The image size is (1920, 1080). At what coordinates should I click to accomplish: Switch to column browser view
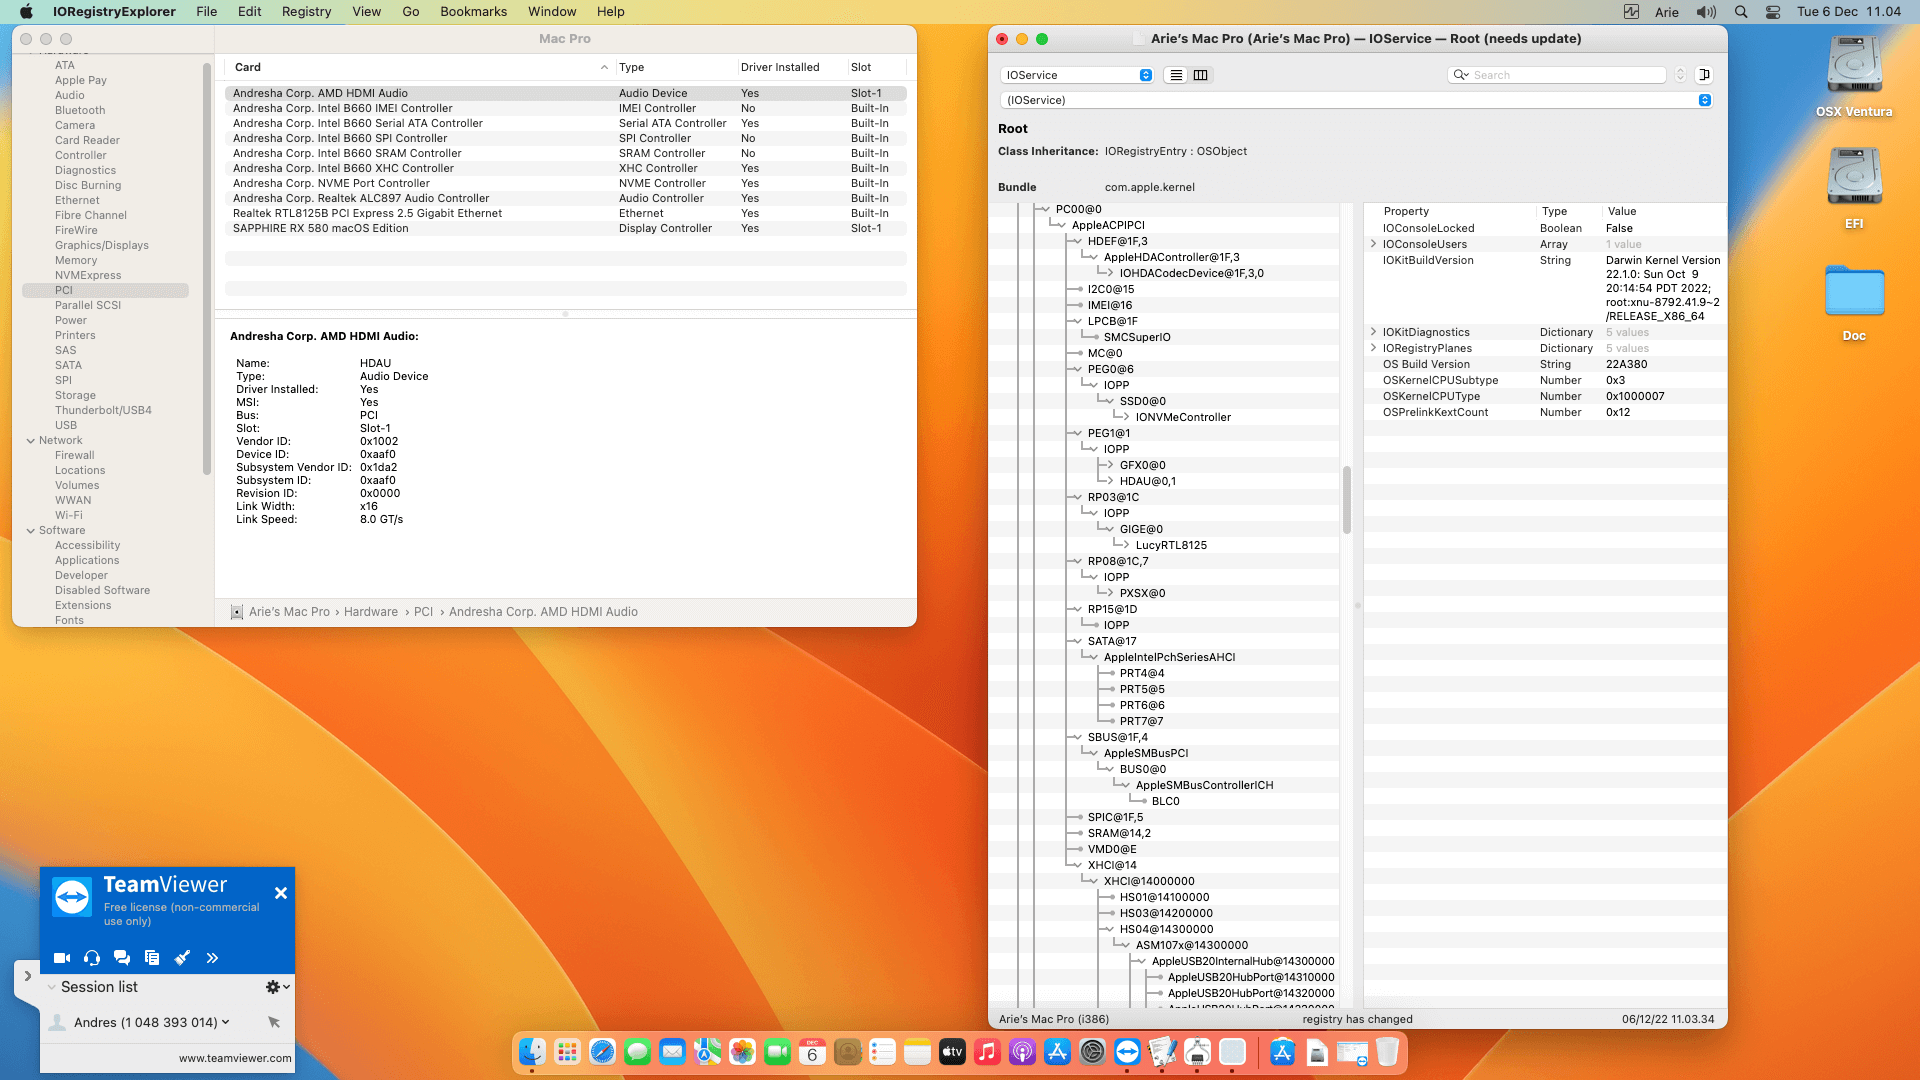(1201, 75)
